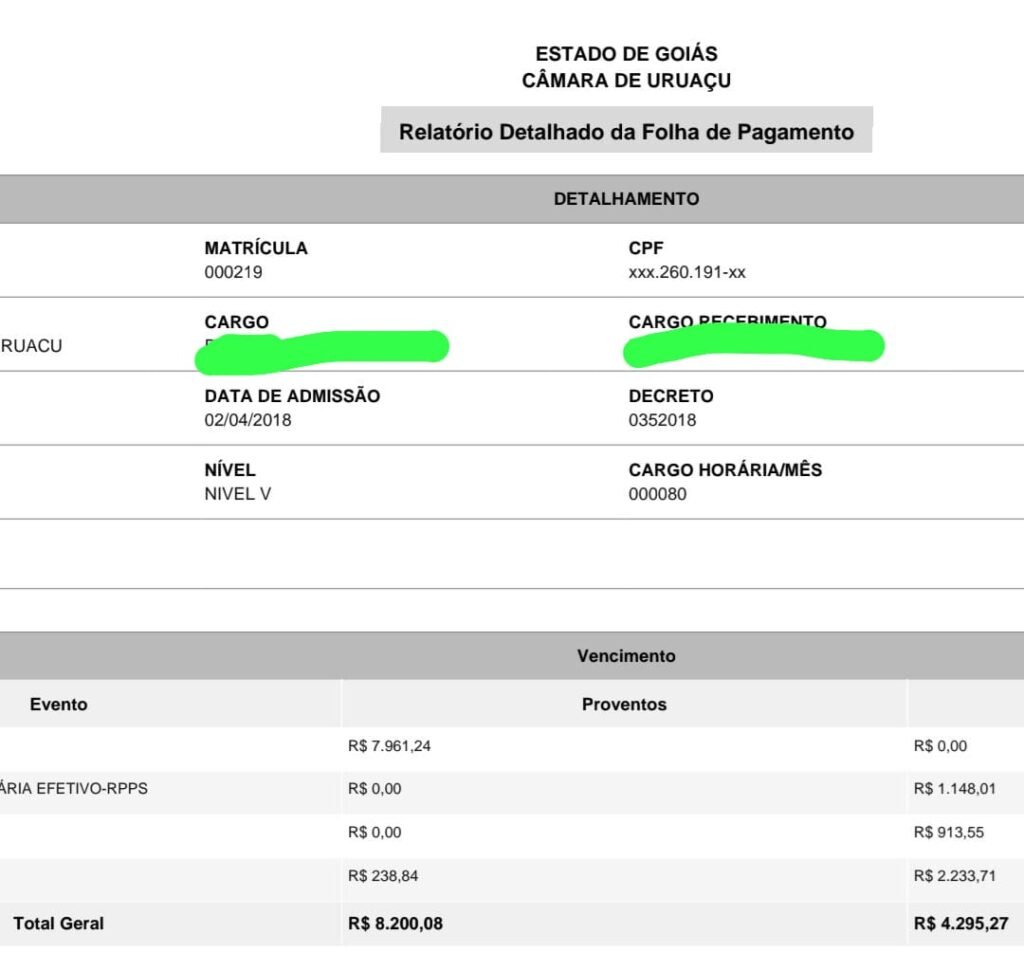This screenshot has width=1024, height=971.
Task: Click the green redaction mark under CARGO
Action: (x=330, y=347)
